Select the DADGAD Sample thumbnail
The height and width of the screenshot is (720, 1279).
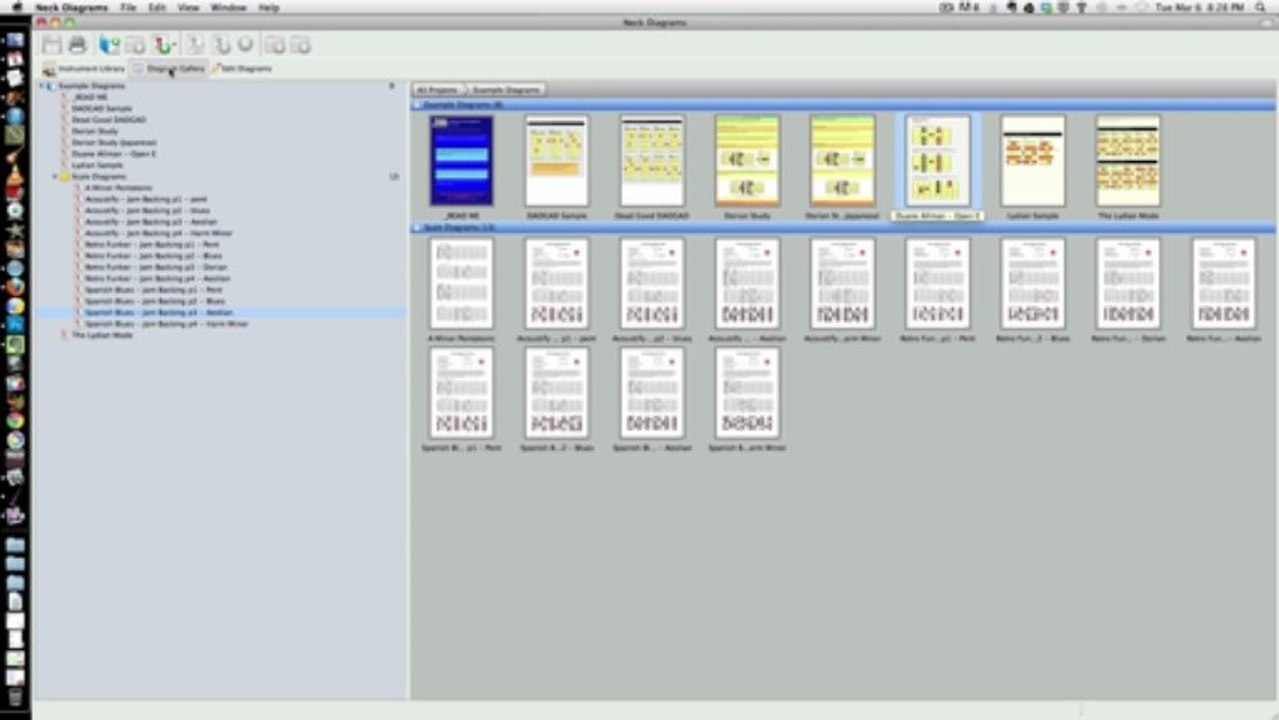coord(557,161)
